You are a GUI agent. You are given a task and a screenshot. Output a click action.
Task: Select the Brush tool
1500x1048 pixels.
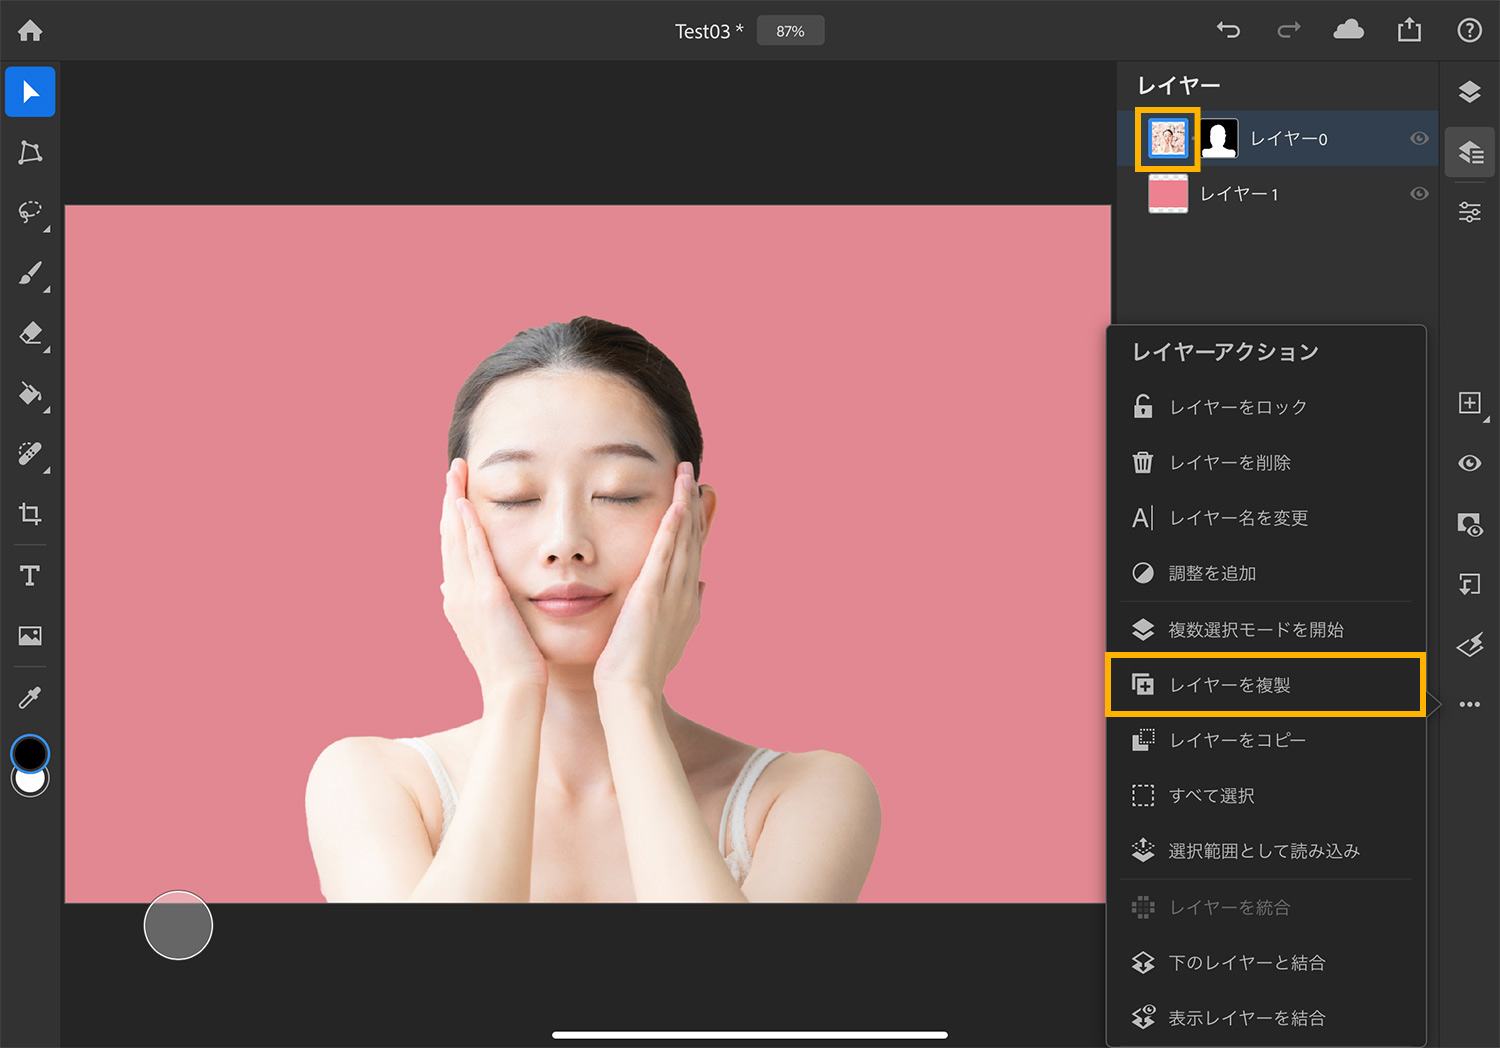(x=30, y=273)
